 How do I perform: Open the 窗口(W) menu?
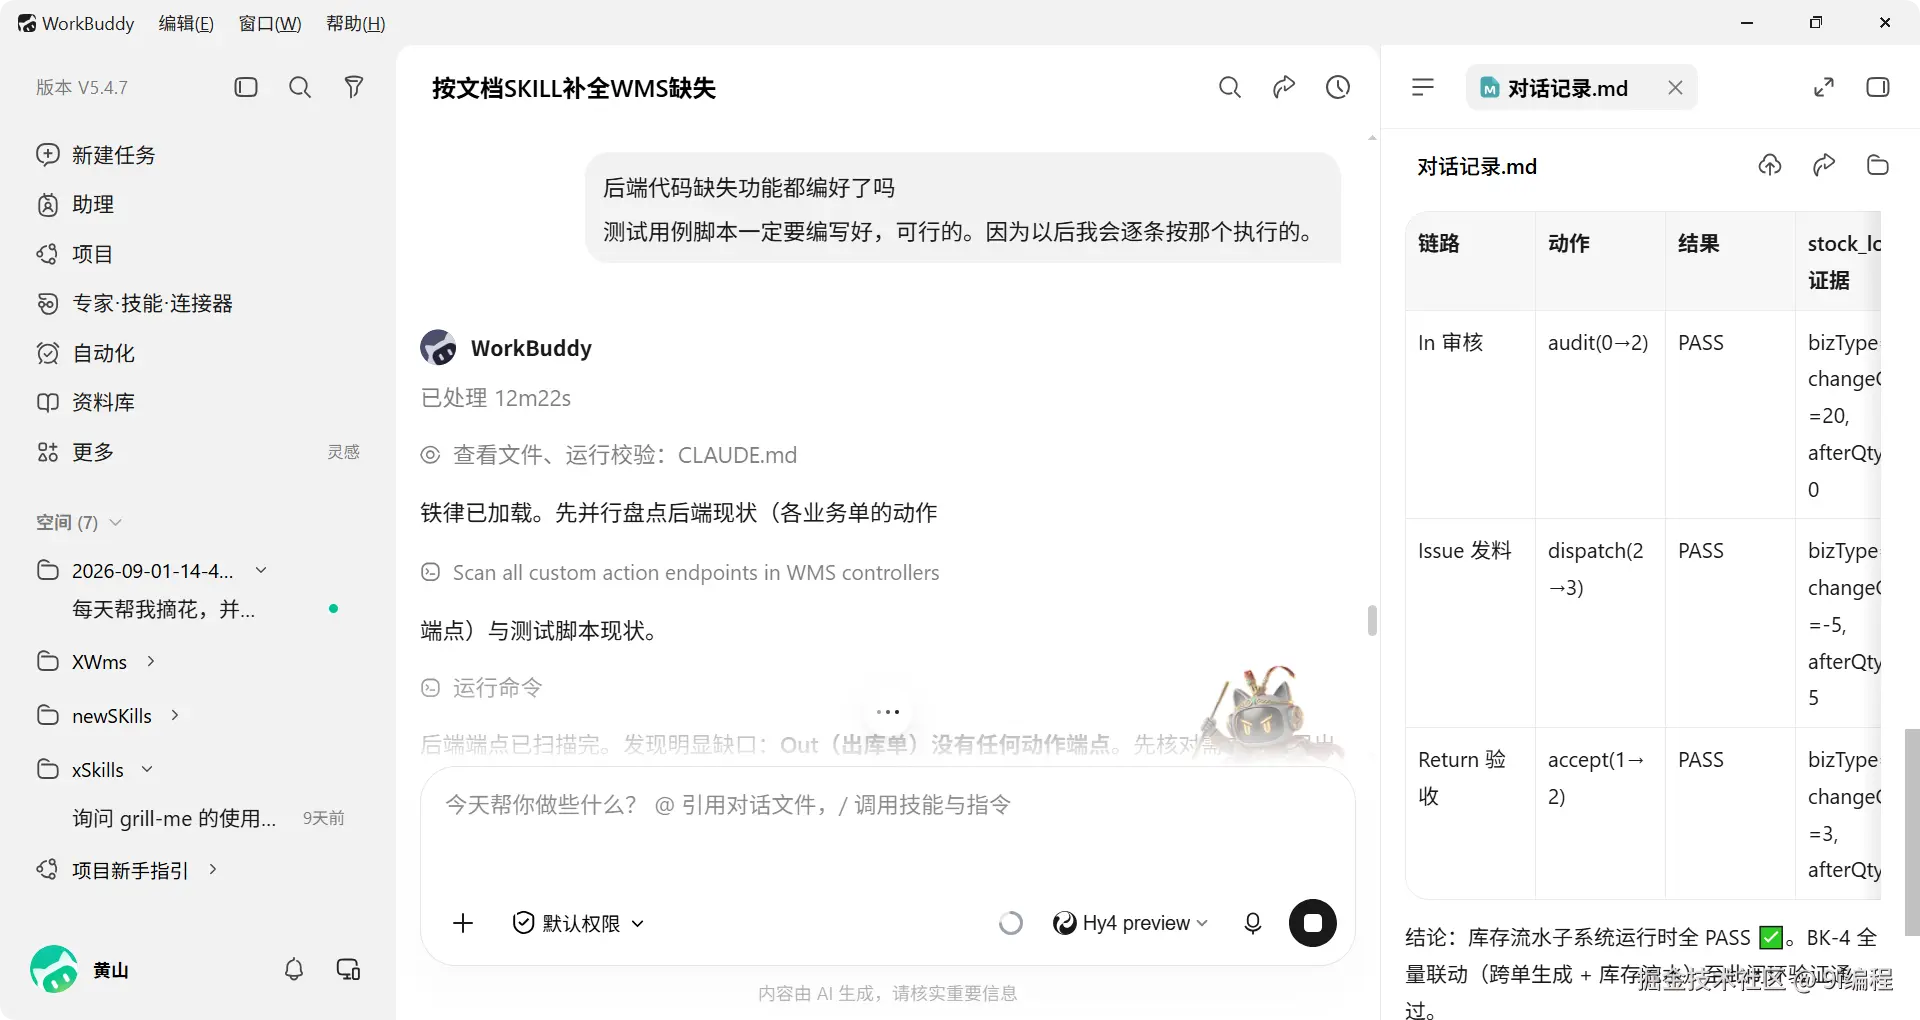(270, 23)
